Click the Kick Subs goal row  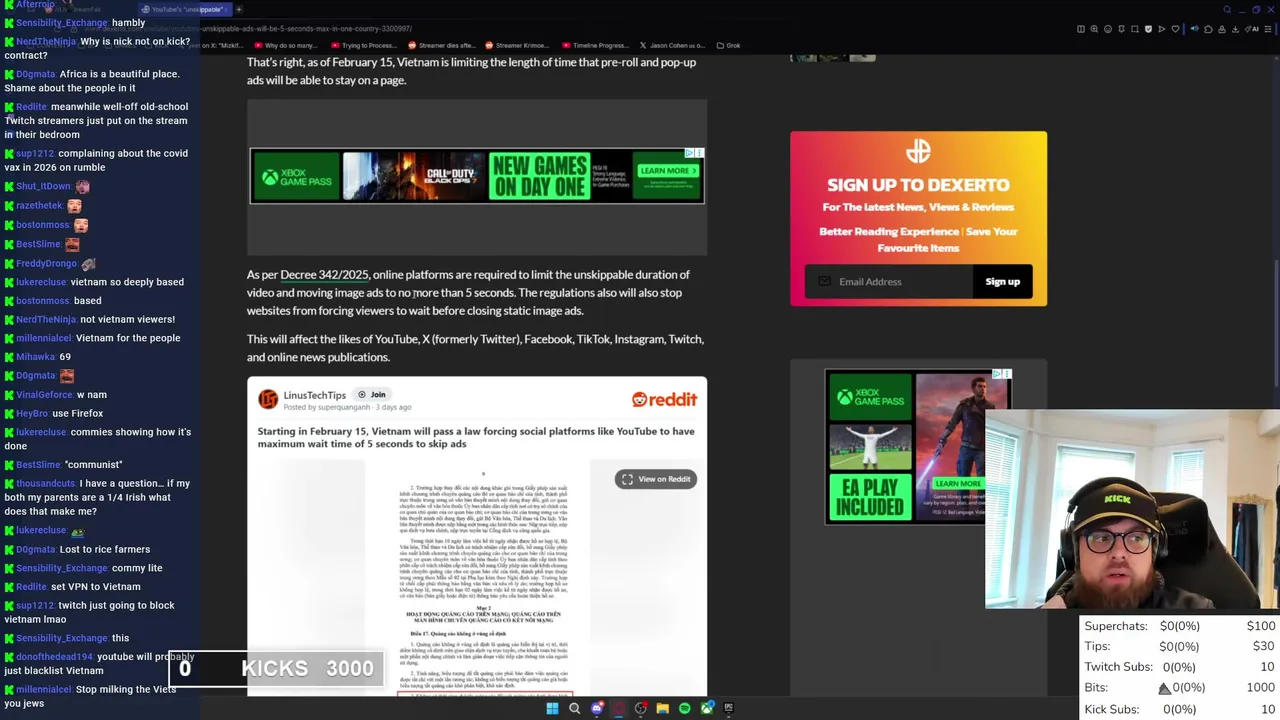tap(1180, 709)
